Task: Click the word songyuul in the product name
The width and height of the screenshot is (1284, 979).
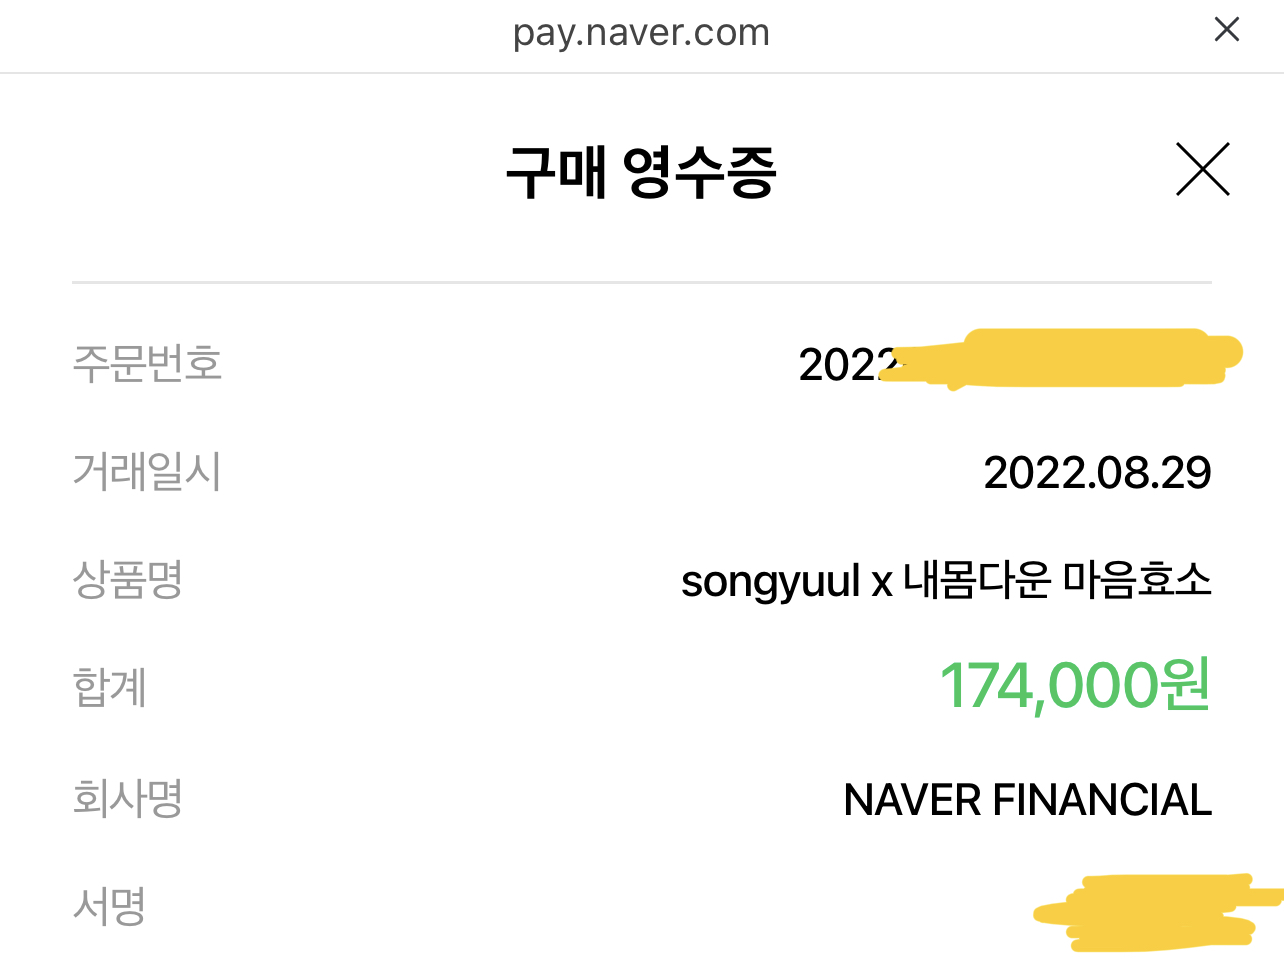Action: point(770,581)
